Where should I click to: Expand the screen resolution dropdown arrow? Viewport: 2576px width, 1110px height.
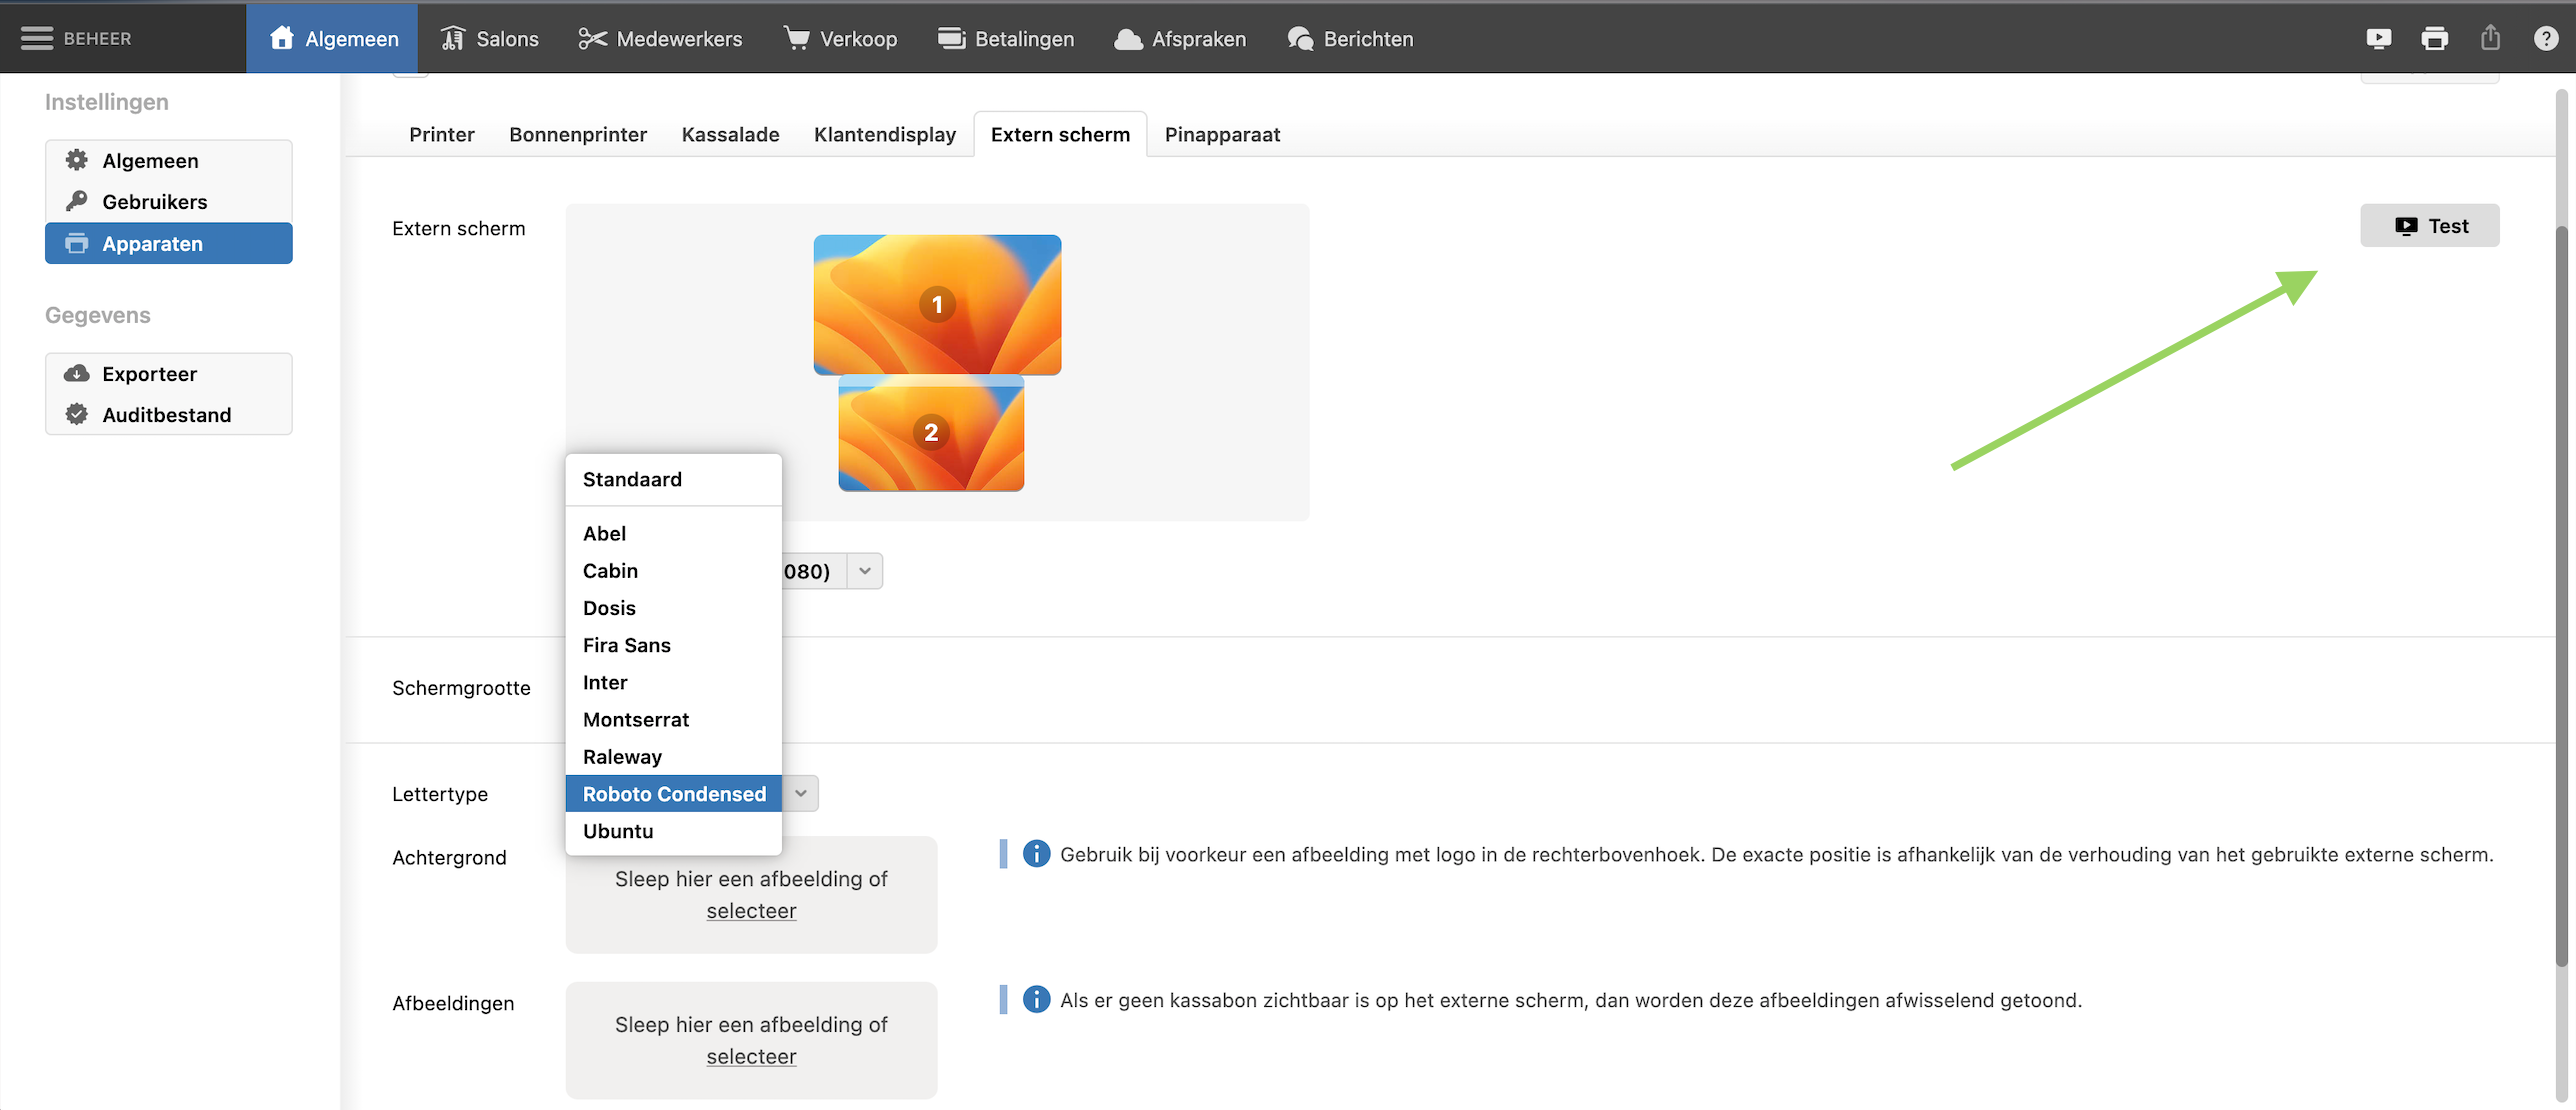pyautogui.click(x=865, y=571)
